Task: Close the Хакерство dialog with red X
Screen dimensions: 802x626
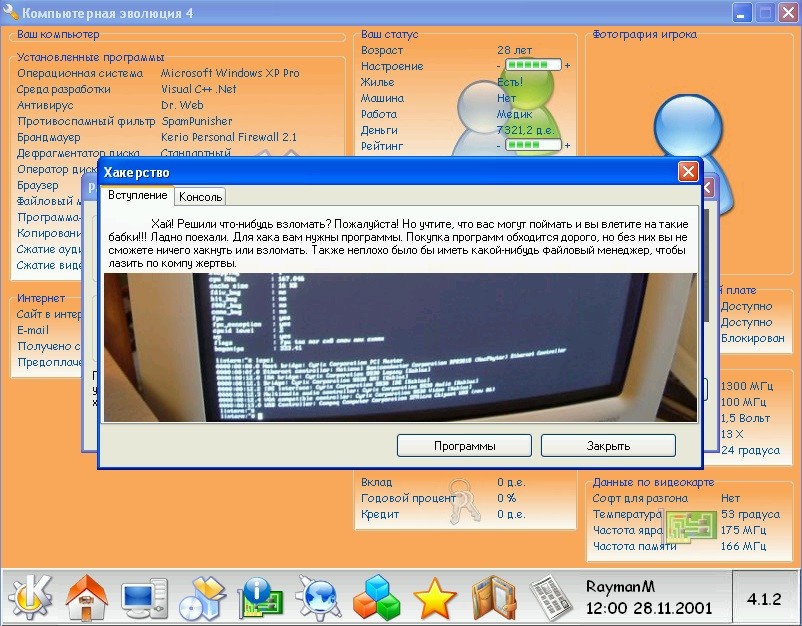Action: [688, 172]
